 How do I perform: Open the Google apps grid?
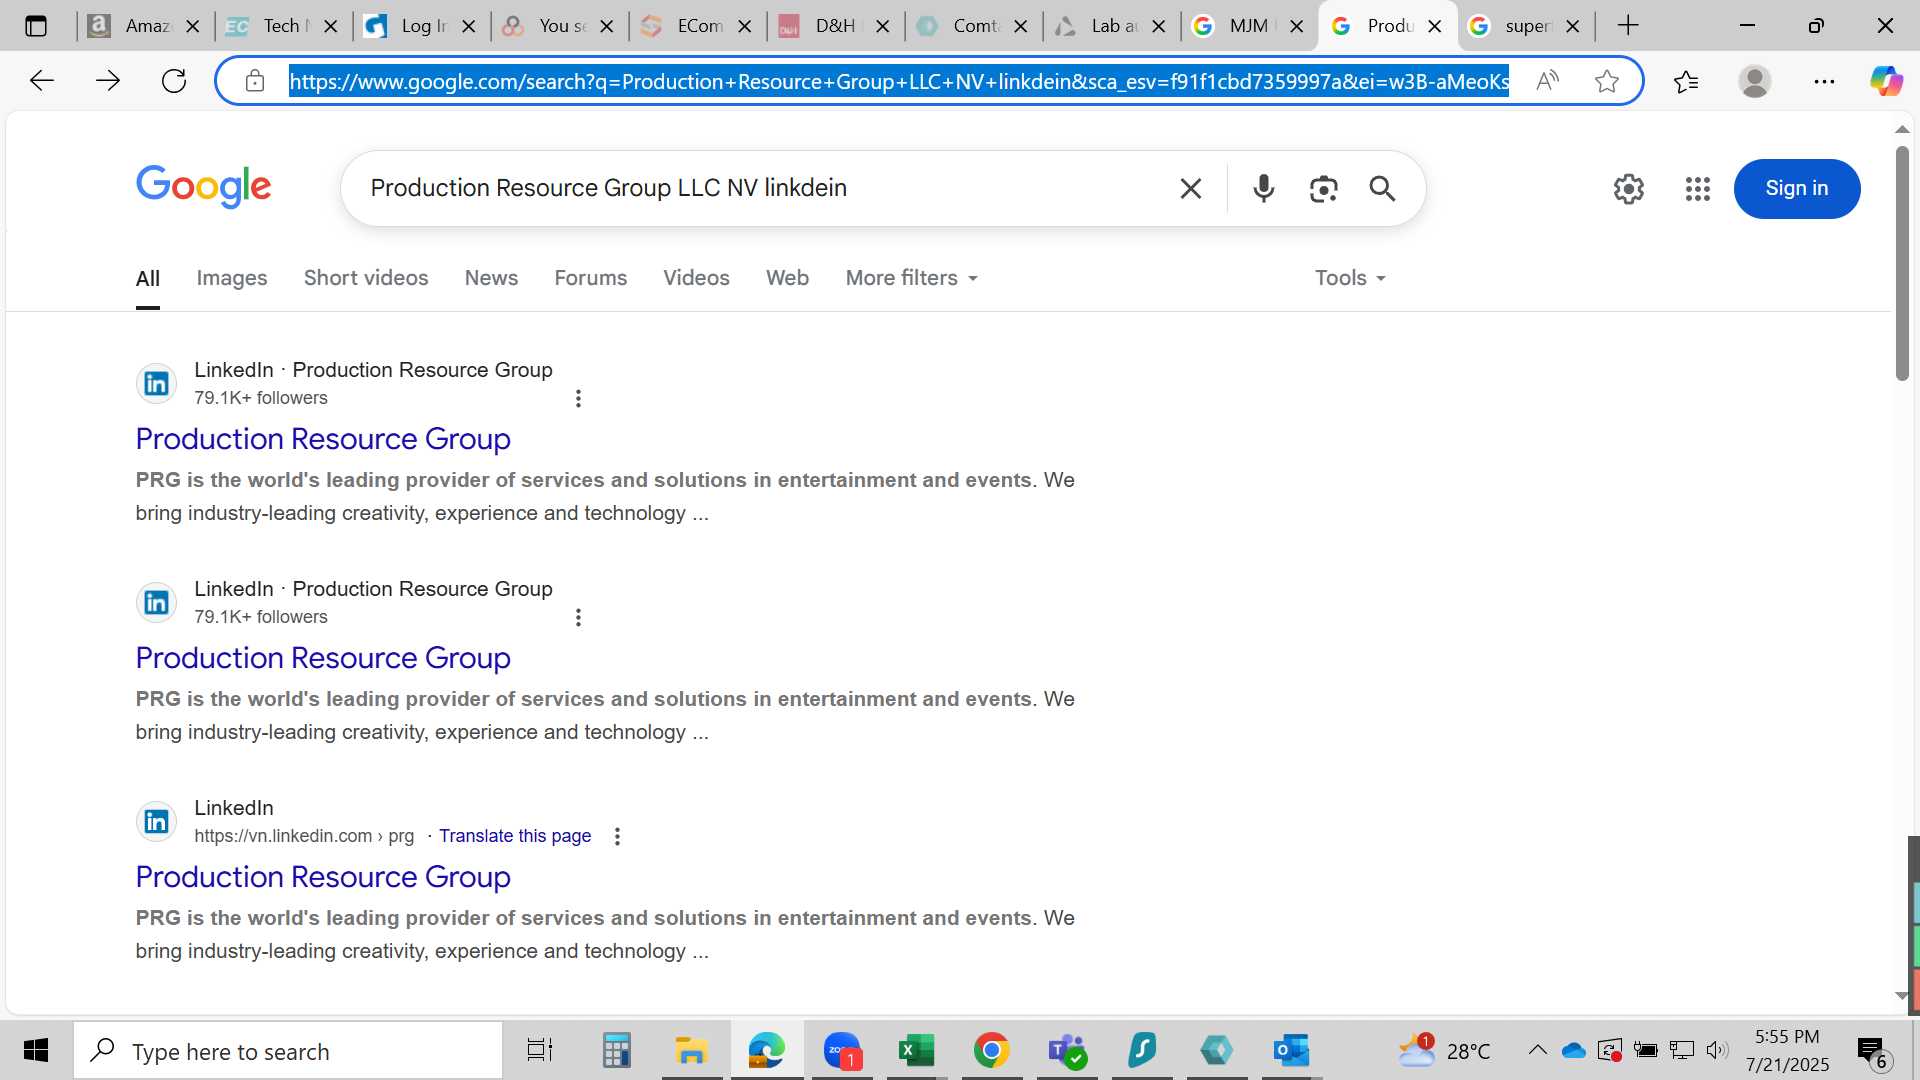tap(1698, 188)
